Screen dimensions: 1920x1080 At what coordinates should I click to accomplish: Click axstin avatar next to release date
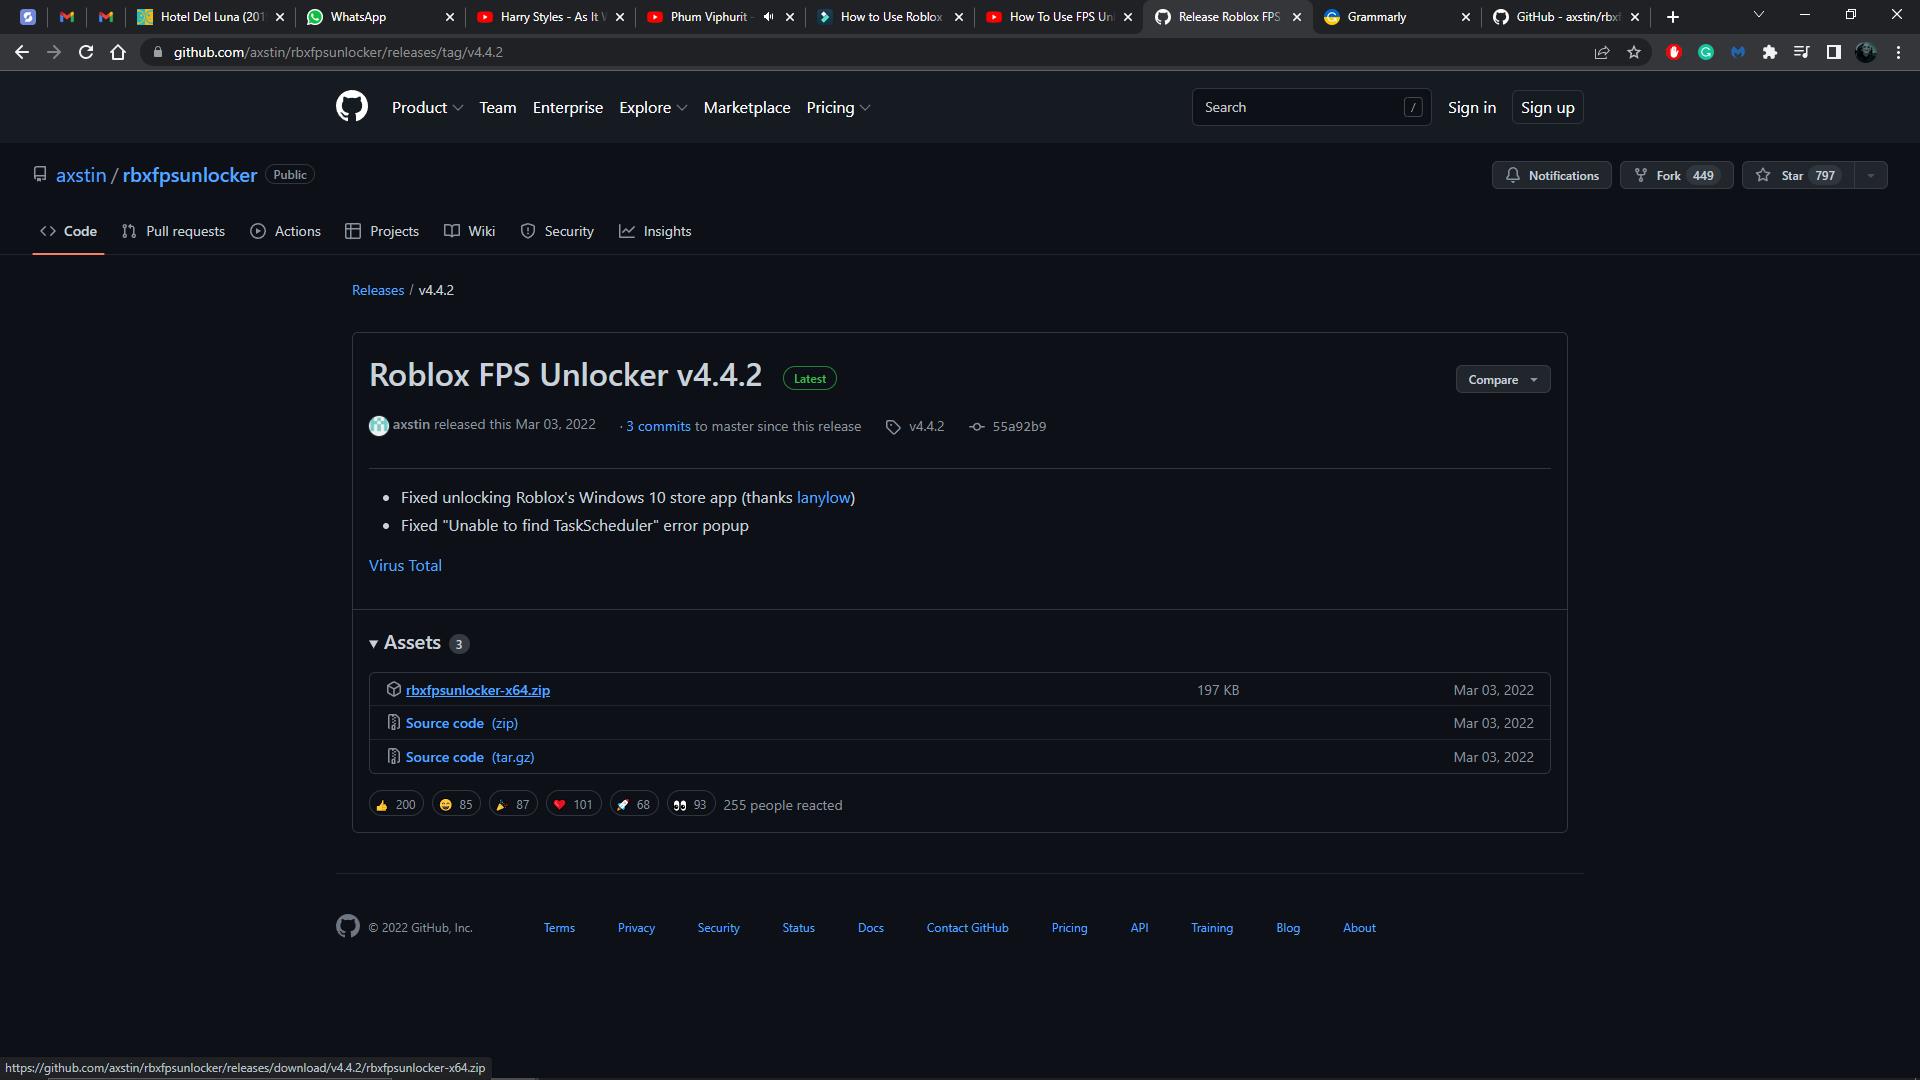(379, 426)
